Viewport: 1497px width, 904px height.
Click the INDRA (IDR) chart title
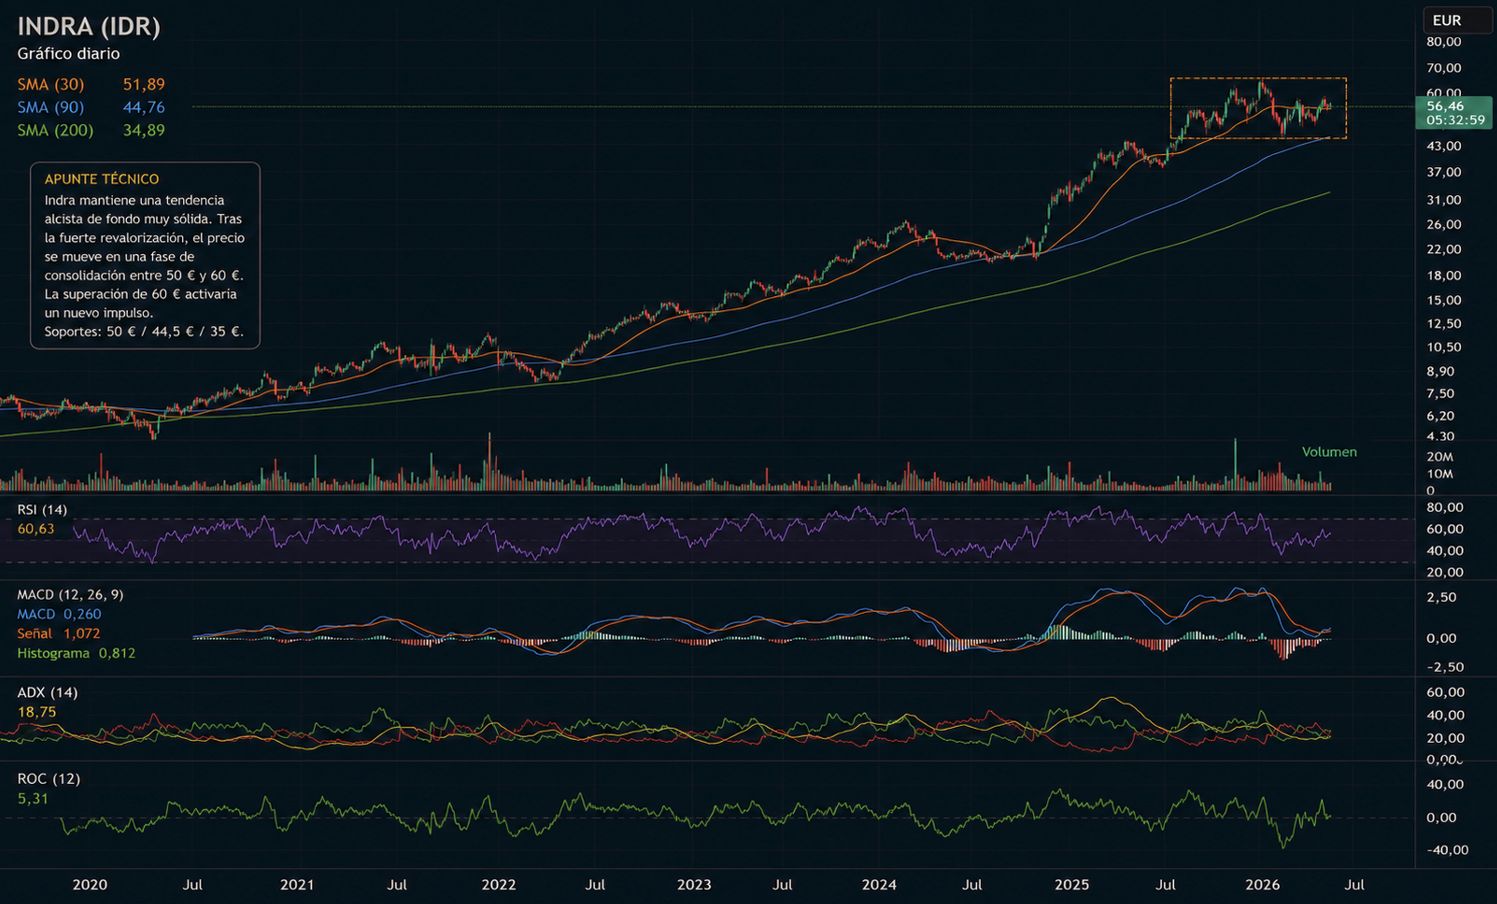tap(89, 26)
